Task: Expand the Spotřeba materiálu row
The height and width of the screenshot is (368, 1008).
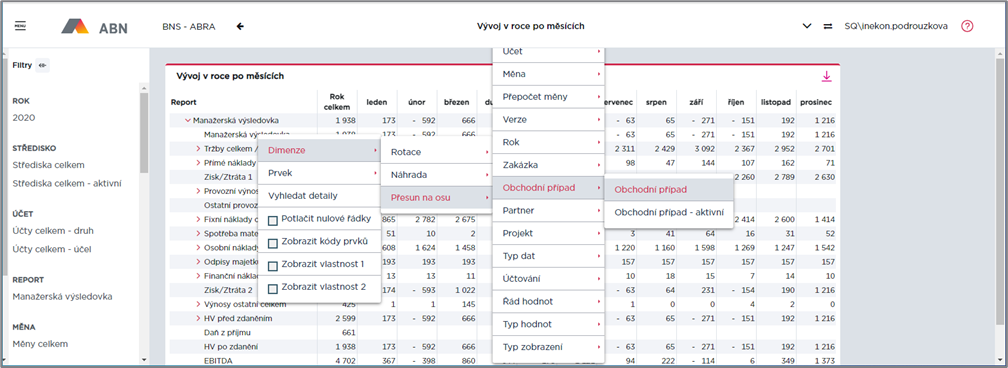Action: click(x=199, y=234)
